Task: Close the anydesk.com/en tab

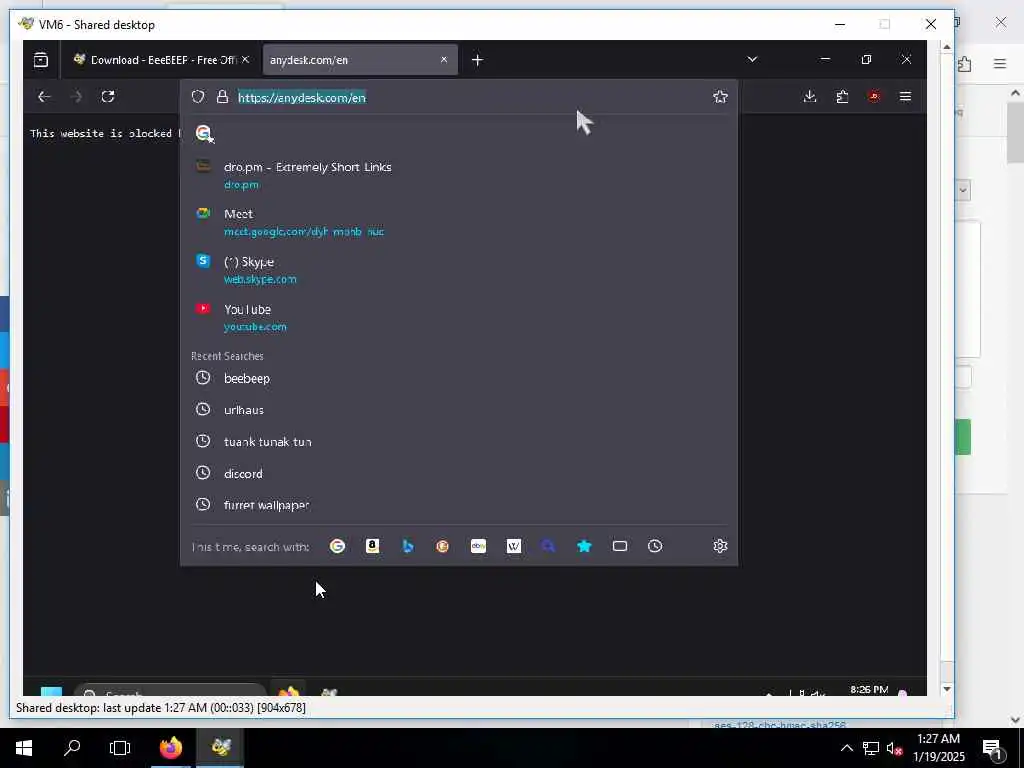Action: coord(444,59)
